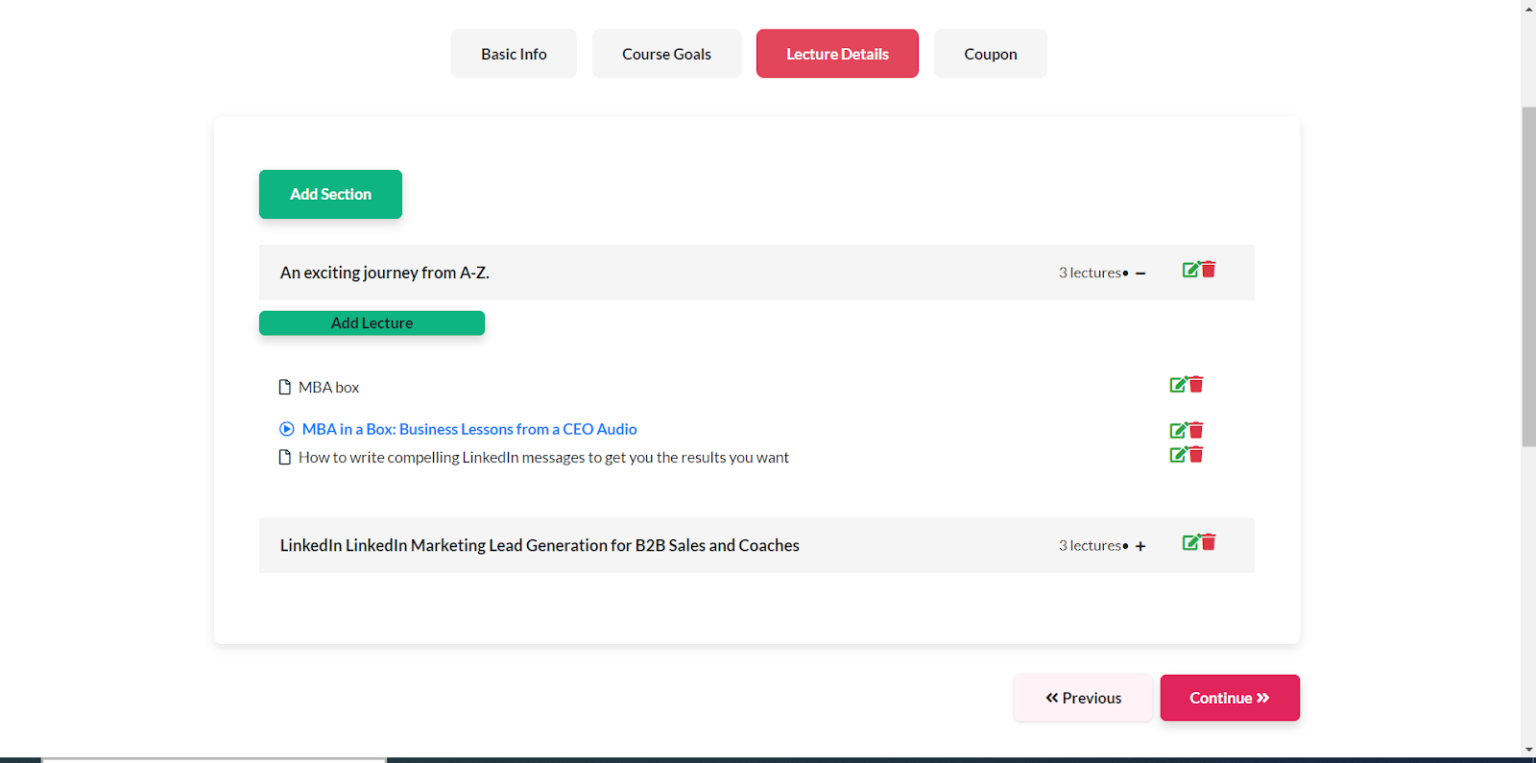Viewport: 1536px width, 763px height.
Task: Open the Coupon tab
Action: [x=990, y=53]
